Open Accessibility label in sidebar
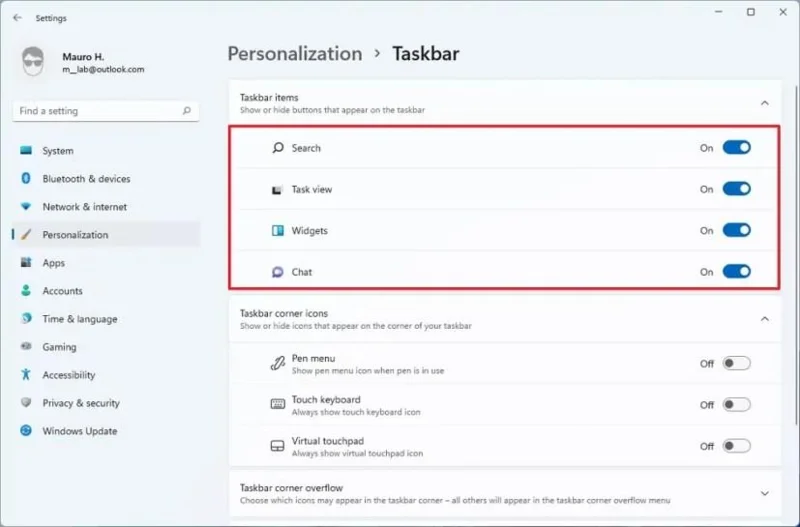 [x=69, y=375]
